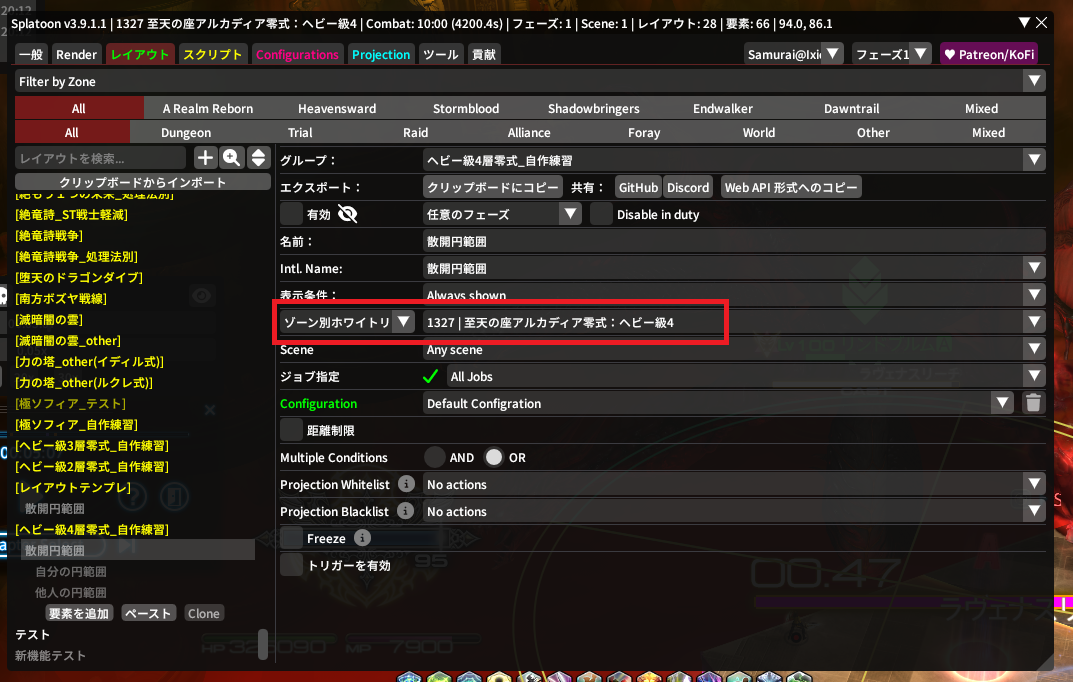Tick the Disable in duty checkbox

tap(601, 214)
